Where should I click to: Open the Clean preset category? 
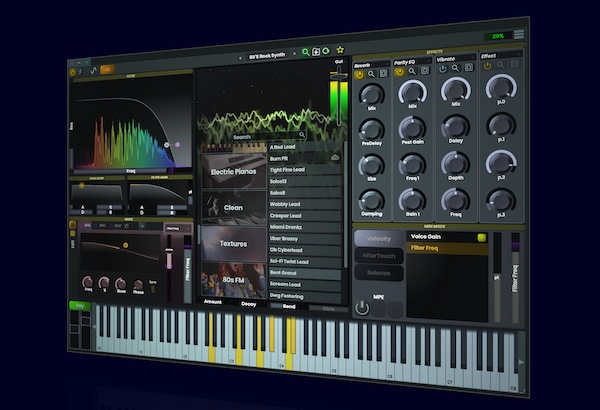coord(233,207)
